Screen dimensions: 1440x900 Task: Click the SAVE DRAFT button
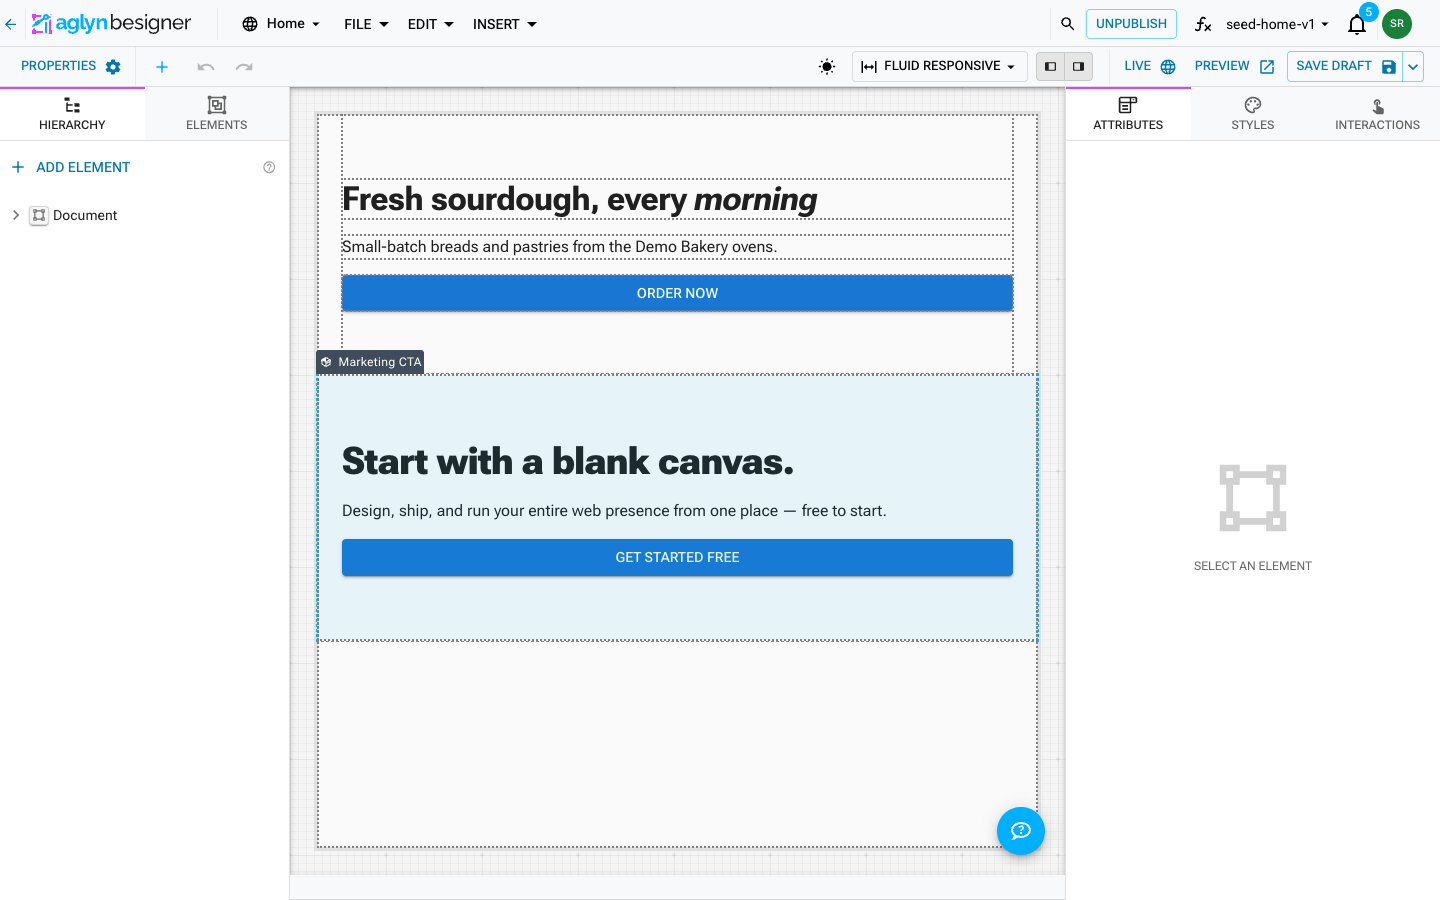1345,67
